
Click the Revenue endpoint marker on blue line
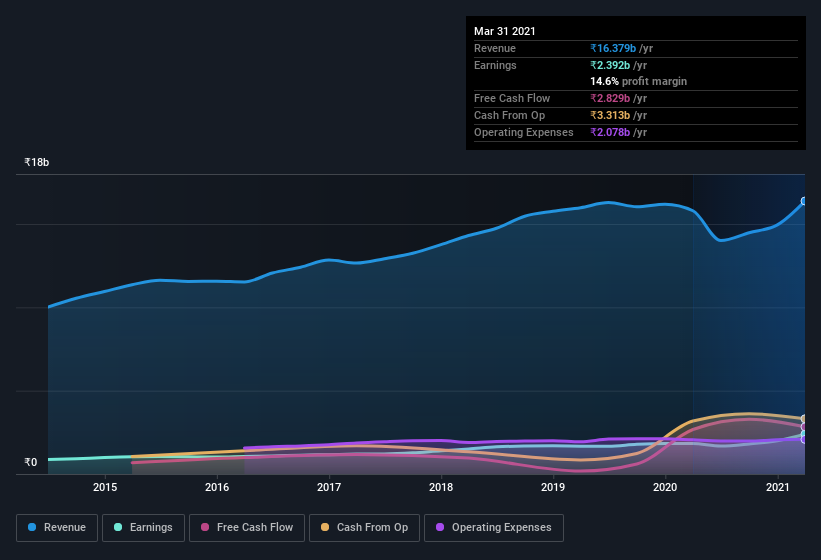coord(804,201)
